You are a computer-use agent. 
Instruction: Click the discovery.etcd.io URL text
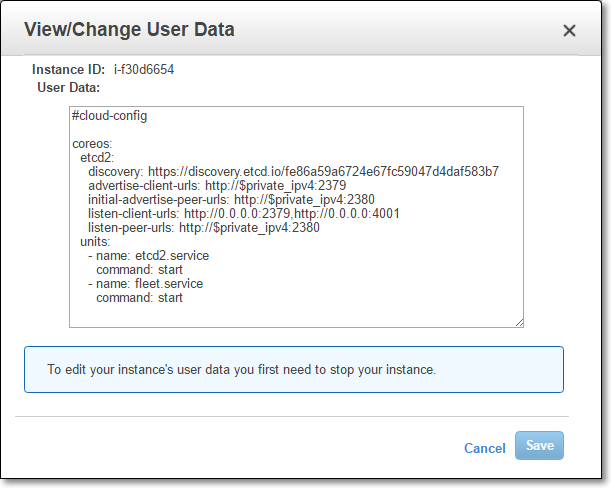point(323,172)
